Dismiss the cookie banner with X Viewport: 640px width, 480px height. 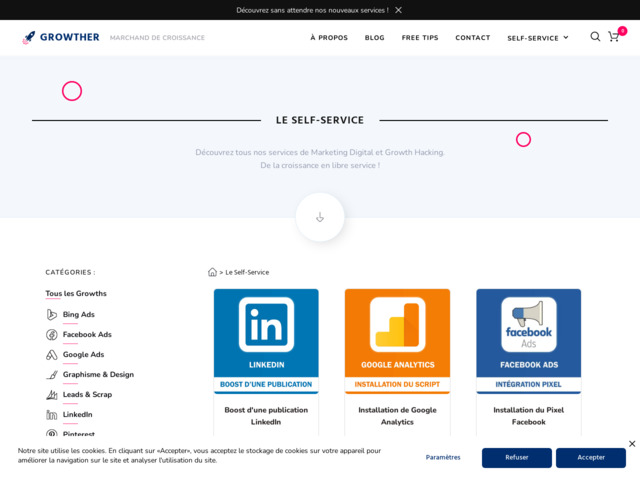(632, 444)
